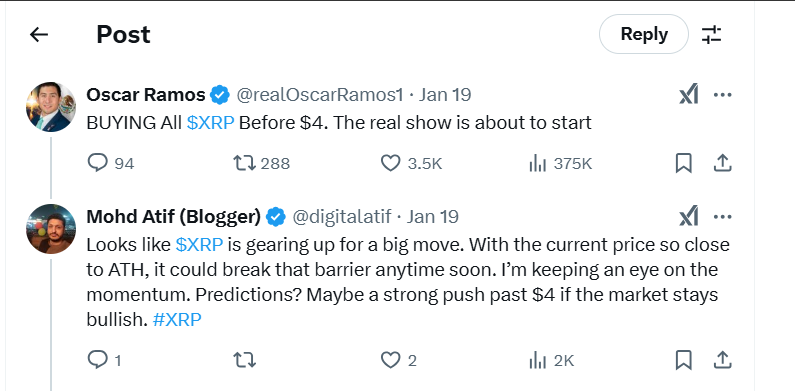Bookmark Oscar Ramos post

683,163
